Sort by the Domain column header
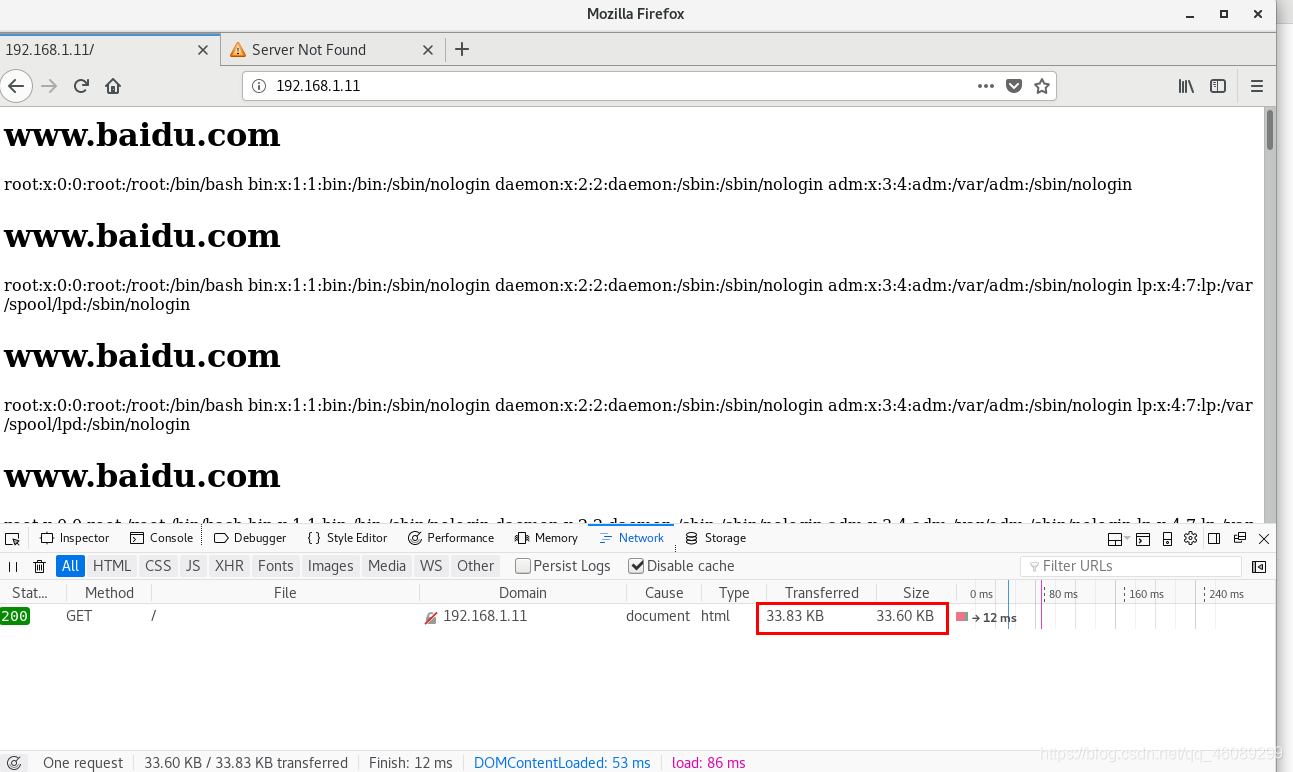Image resolution: width=1293 pixels, height=772 pixels. coord(523,593)
